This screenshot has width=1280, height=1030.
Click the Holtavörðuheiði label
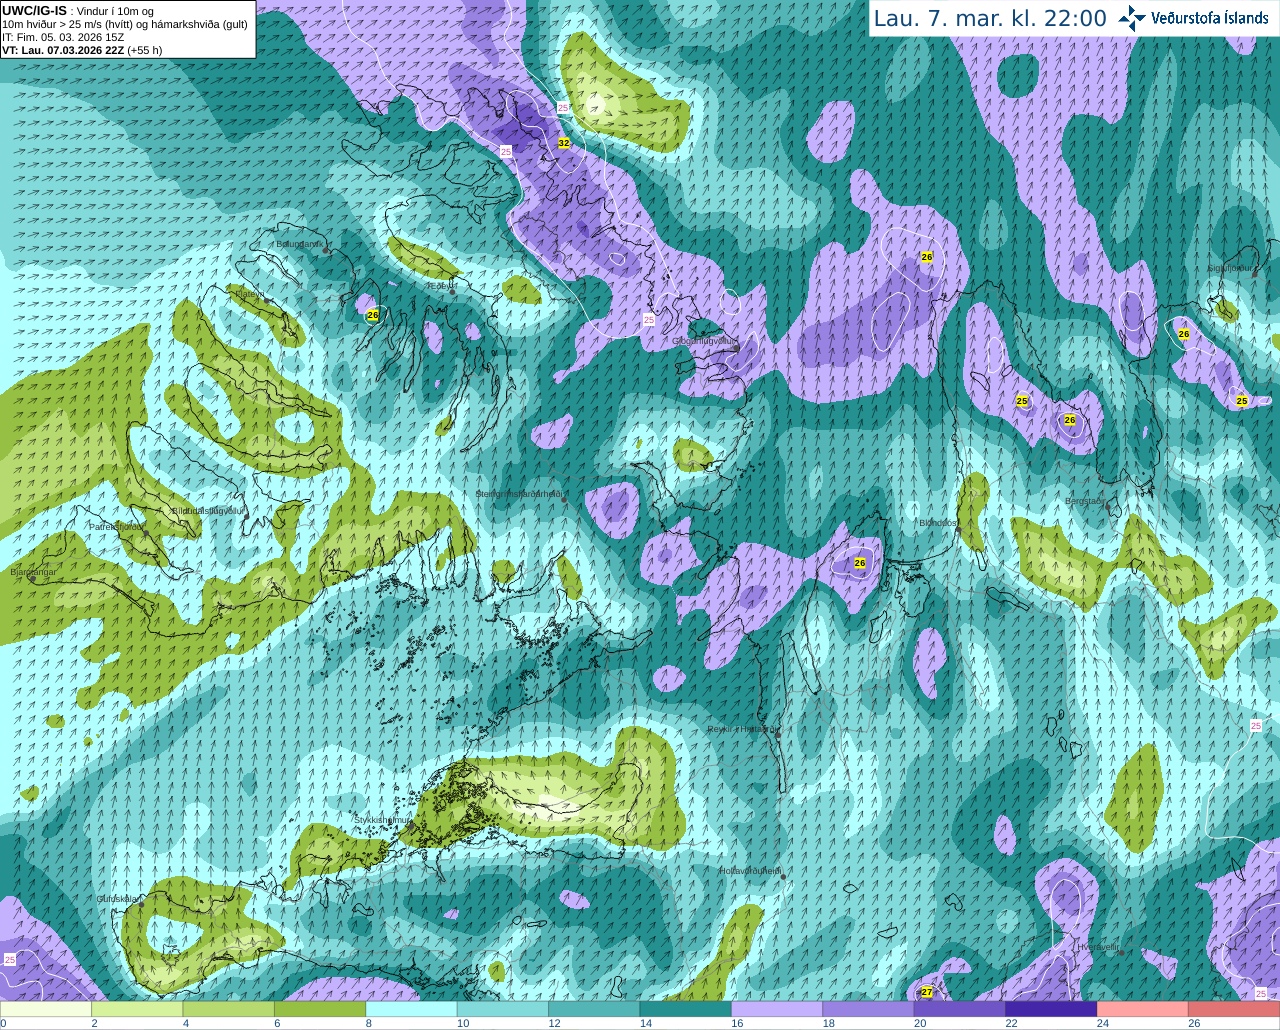[x=750, y=871]
